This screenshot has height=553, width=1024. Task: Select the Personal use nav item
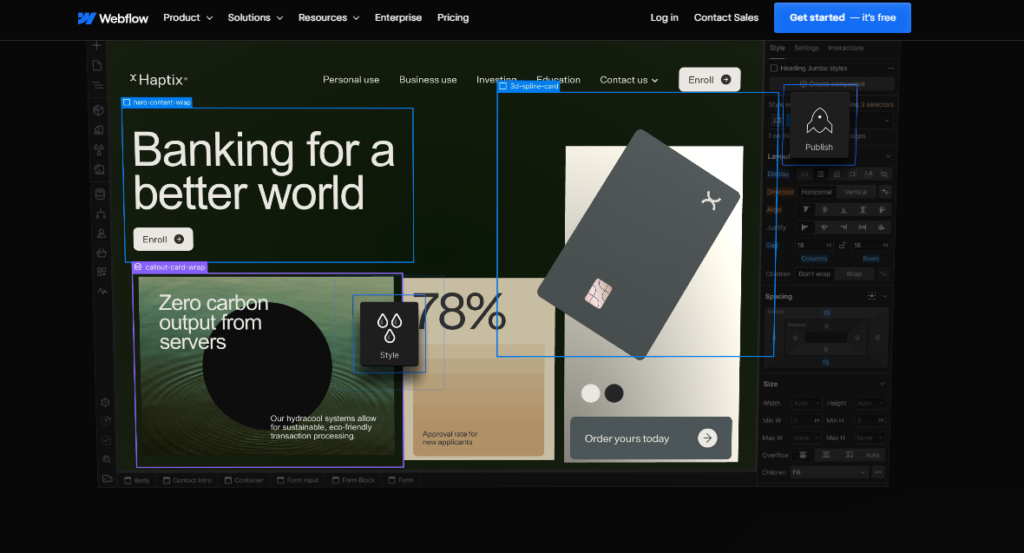point(351,80)
